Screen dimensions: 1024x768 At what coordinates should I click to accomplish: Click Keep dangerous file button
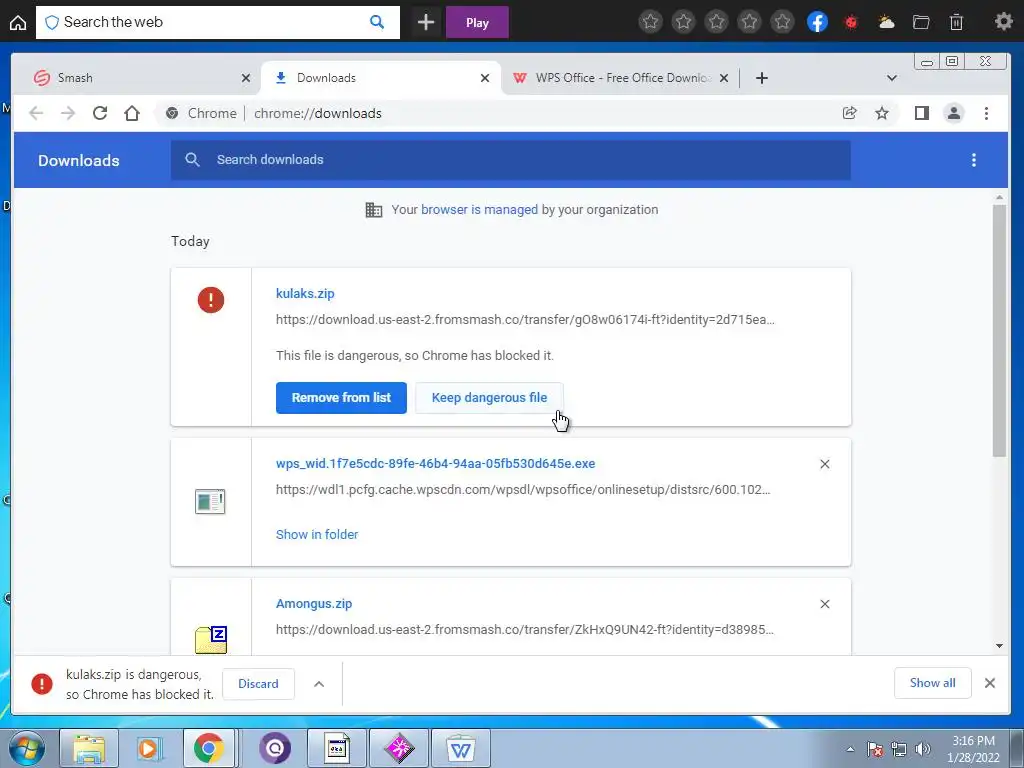(x=489, y=398)
